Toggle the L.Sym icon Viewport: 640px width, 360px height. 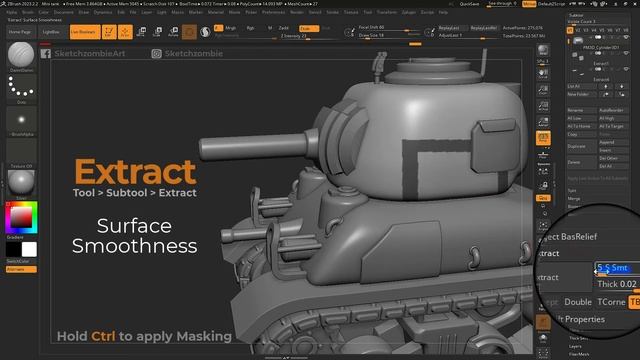[x=543, y=171]
